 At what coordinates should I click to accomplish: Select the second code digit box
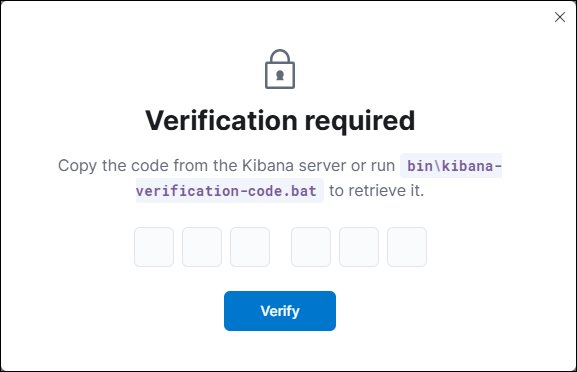point(202,247)
